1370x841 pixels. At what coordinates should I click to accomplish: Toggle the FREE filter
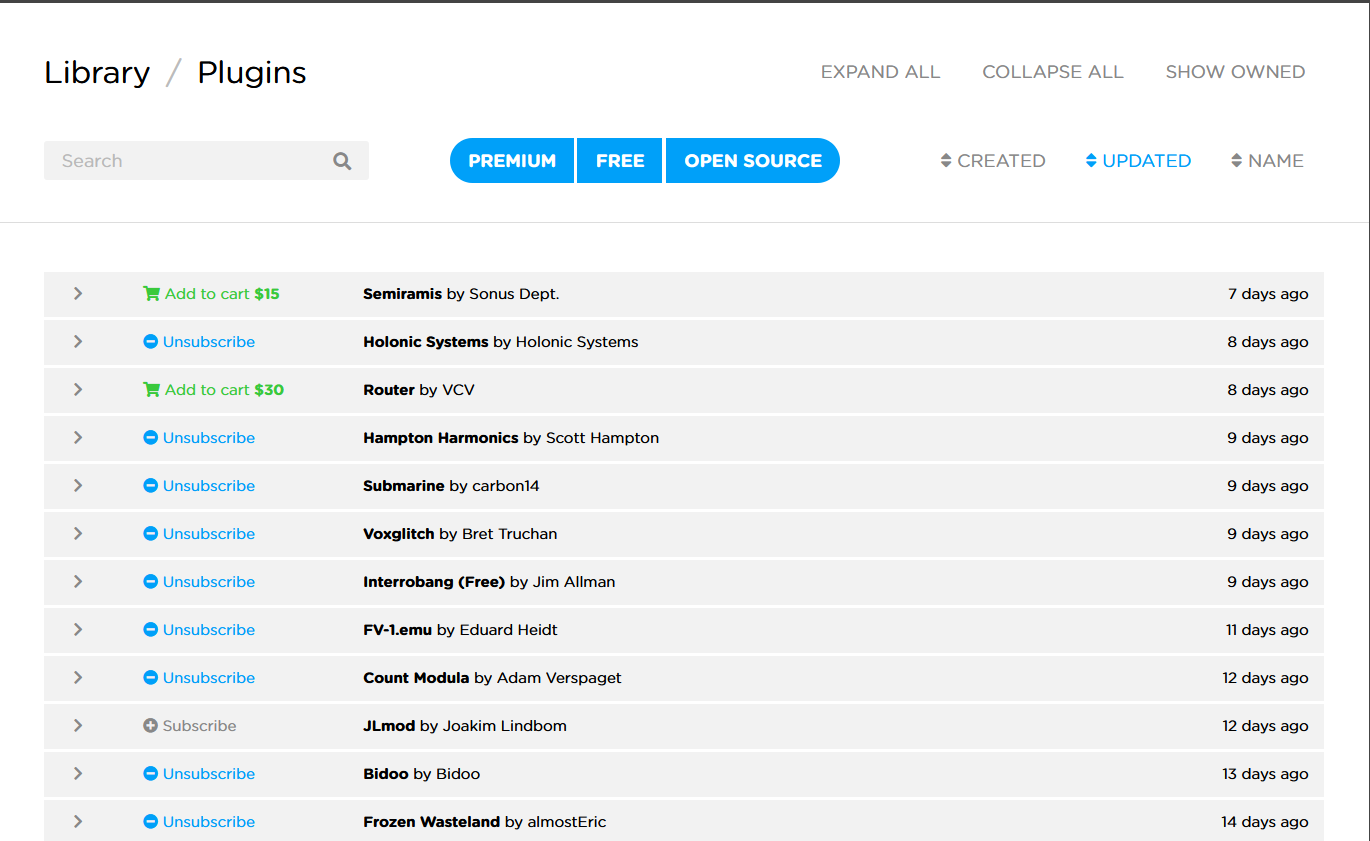620,161
